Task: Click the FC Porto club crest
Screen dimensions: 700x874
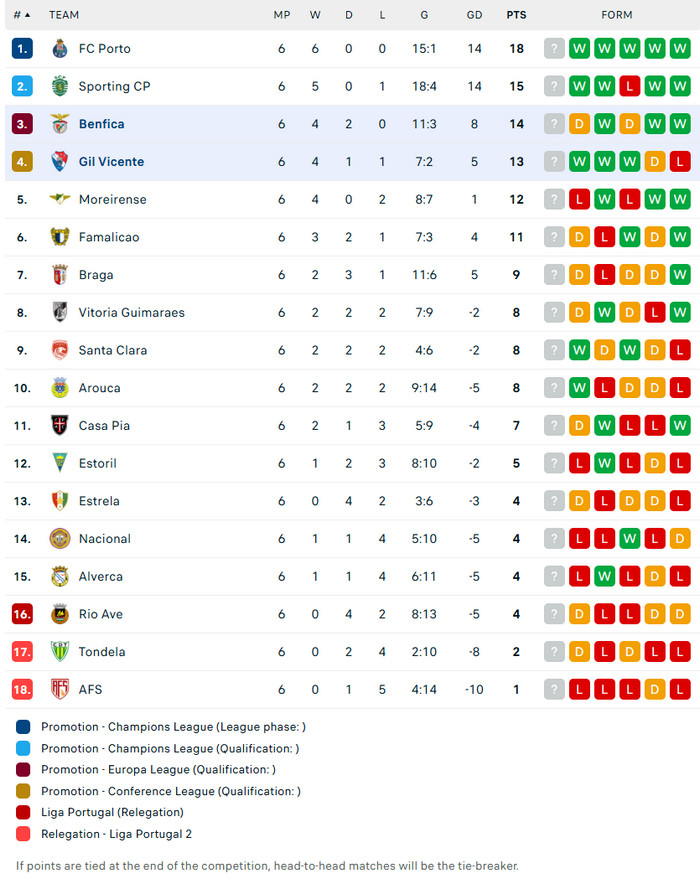Action: [60, 48]
